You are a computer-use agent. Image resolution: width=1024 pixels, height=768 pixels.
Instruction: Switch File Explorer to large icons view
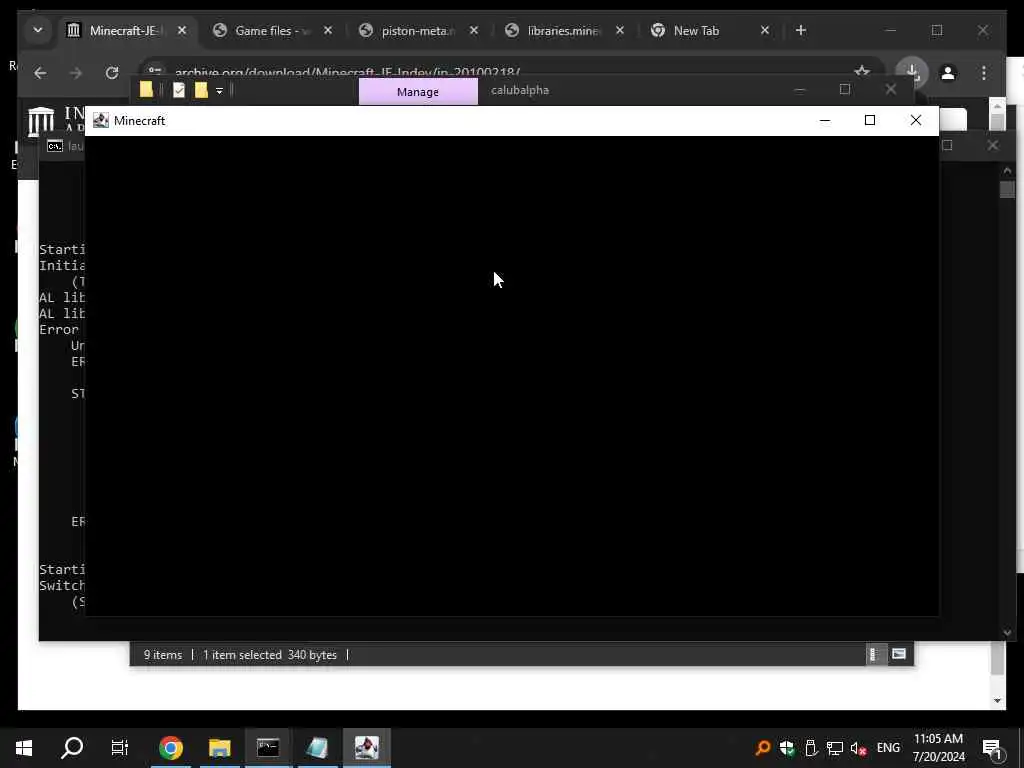[899, 654]
